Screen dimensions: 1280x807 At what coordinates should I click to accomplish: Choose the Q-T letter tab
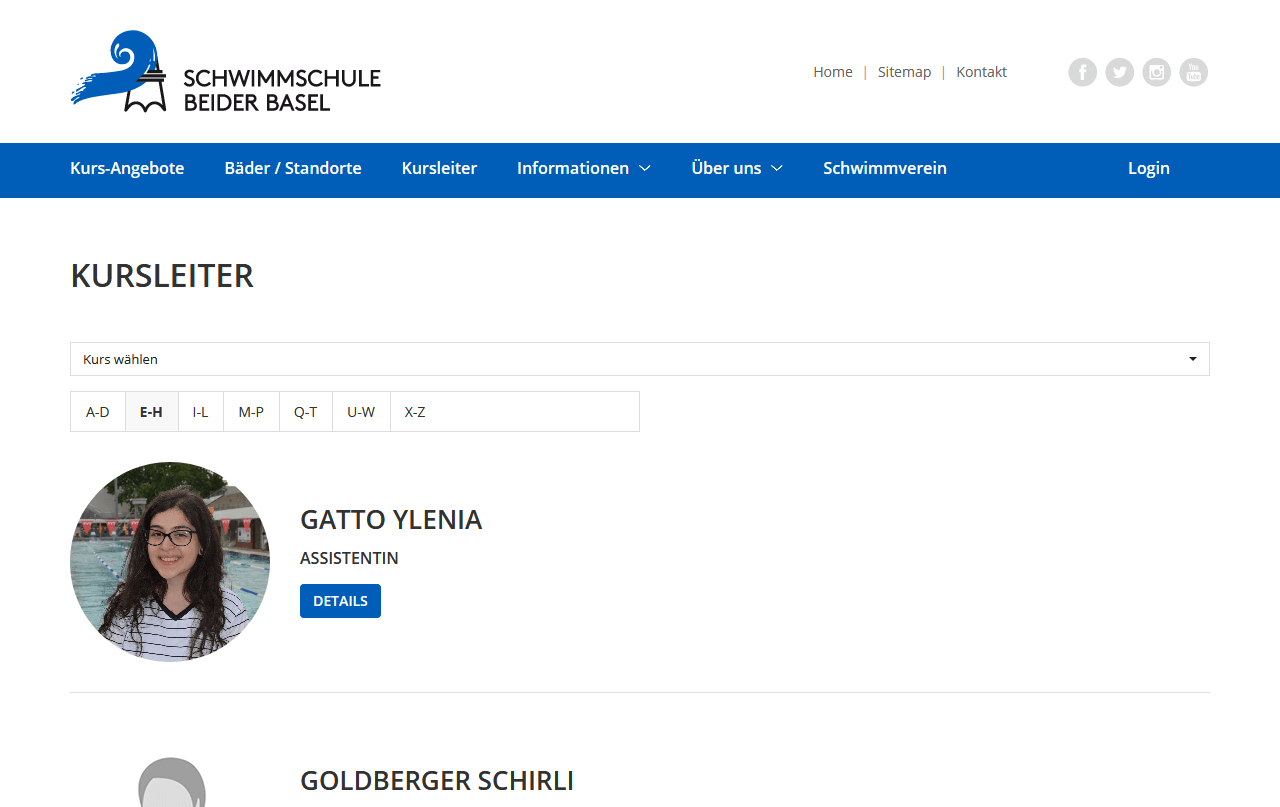pyautogui.click(x=305, y=412)
